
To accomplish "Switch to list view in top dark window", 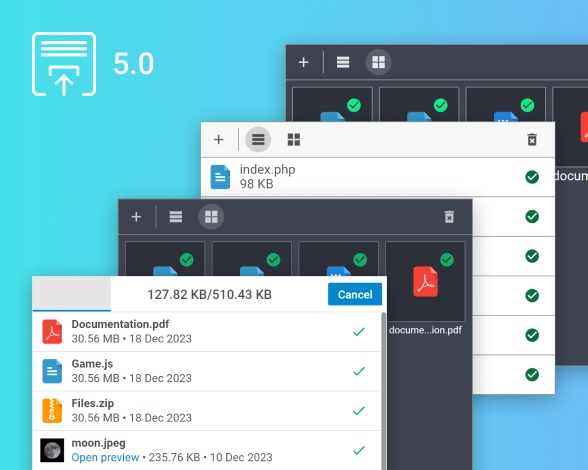I will 343,62.
